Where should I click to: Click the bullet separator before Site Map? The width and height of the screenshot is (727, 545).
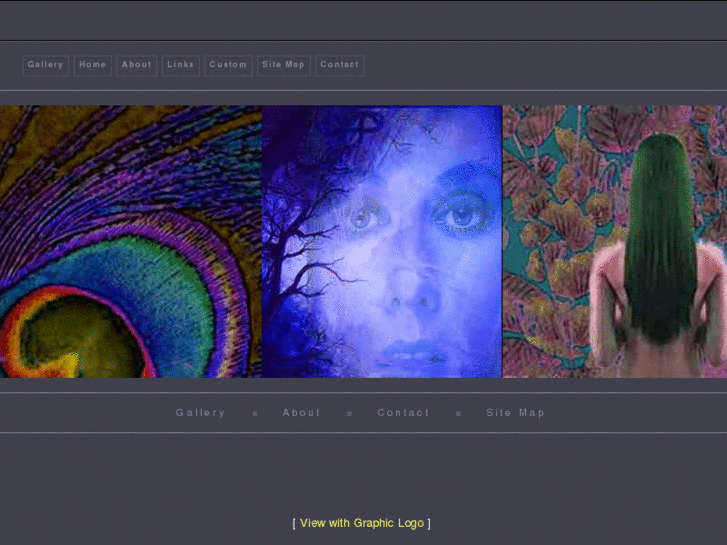tap(458, 413)
